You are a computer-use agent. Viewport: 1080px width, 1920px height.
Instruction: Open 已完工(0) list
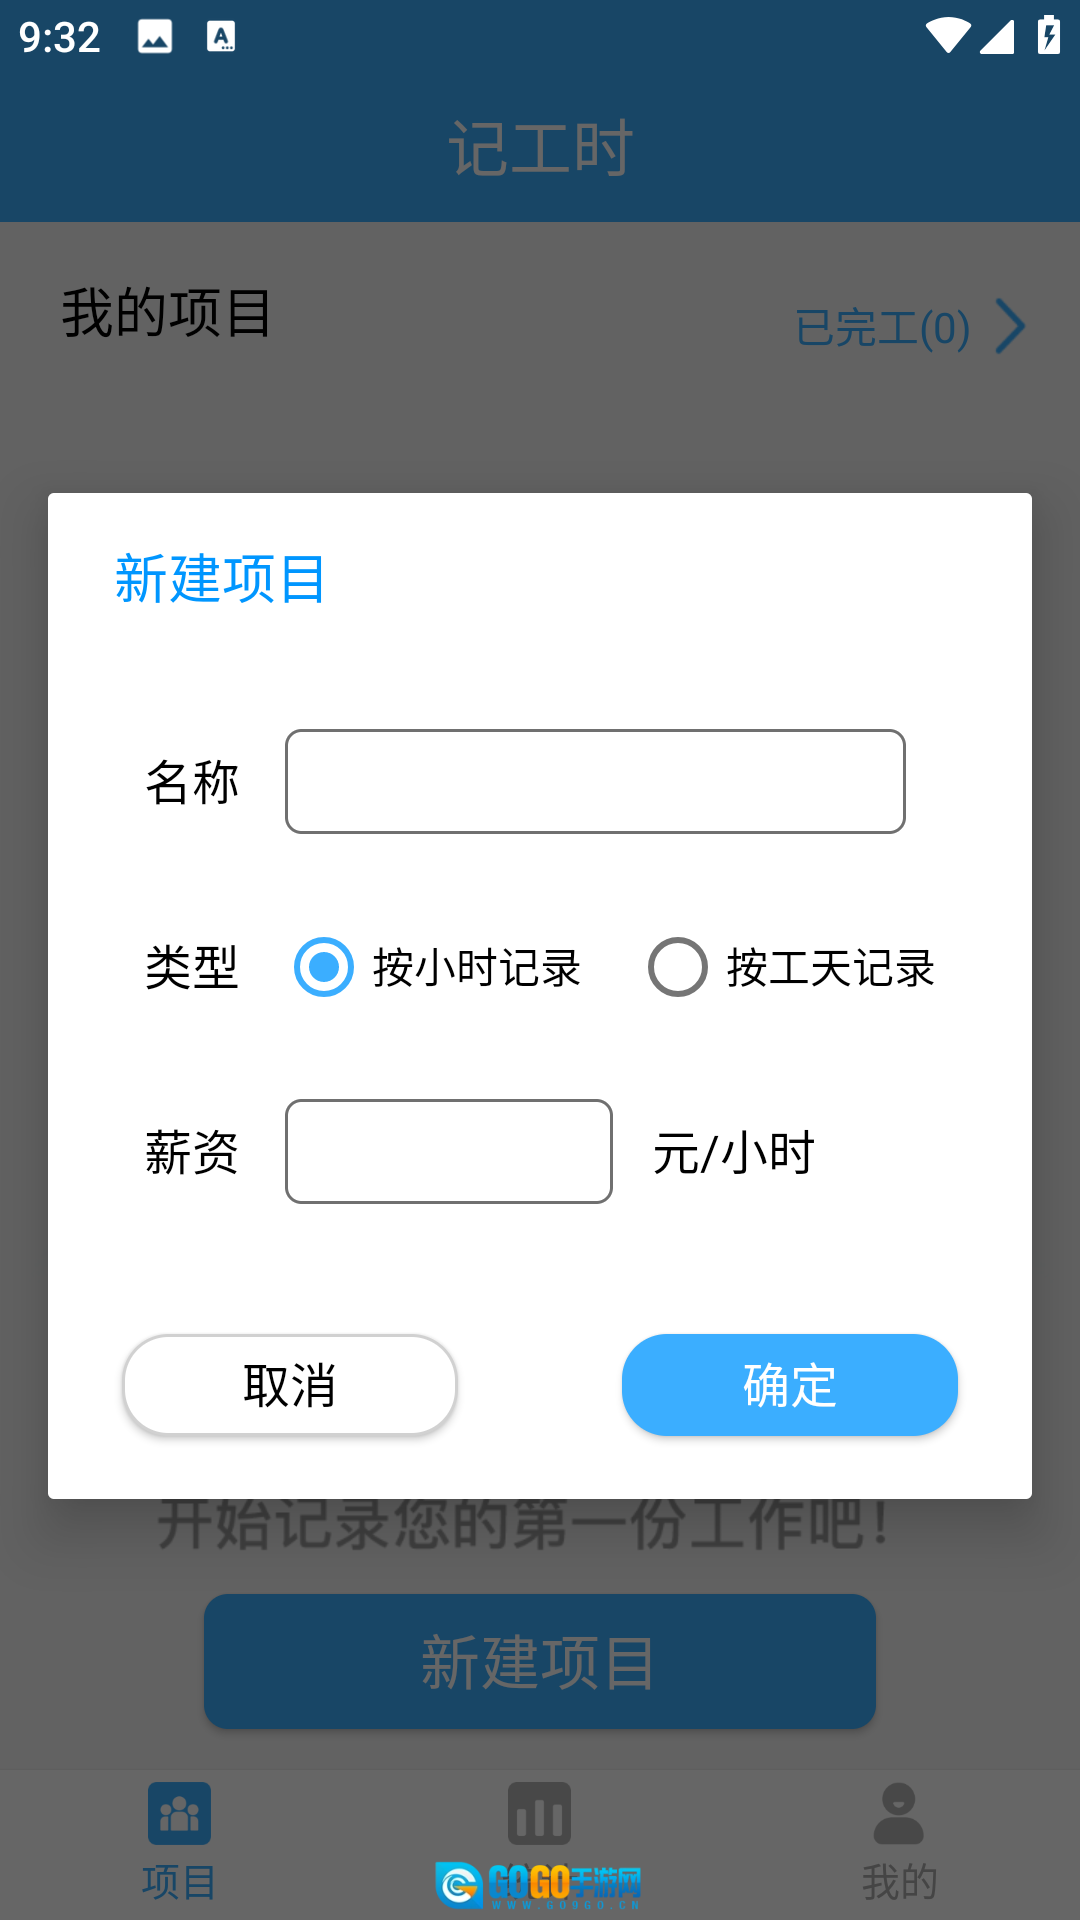pyautogui.click(x=882, y=328)
